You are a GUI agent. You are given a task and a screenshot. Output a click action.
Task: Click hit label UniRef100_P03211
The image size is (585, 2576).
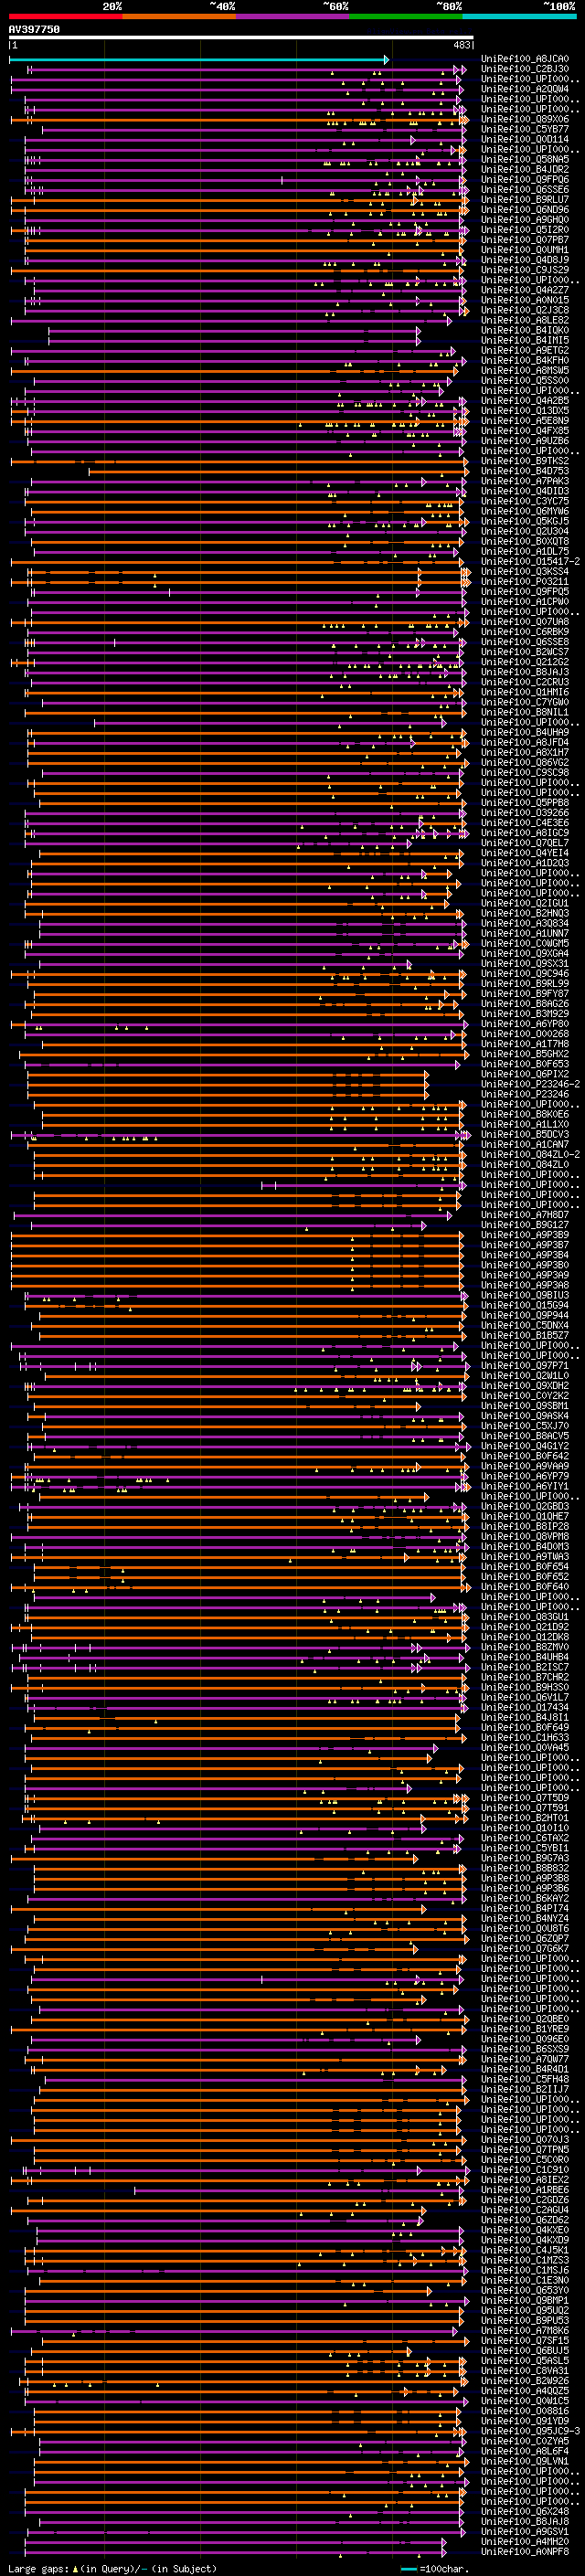click(525, 582)
